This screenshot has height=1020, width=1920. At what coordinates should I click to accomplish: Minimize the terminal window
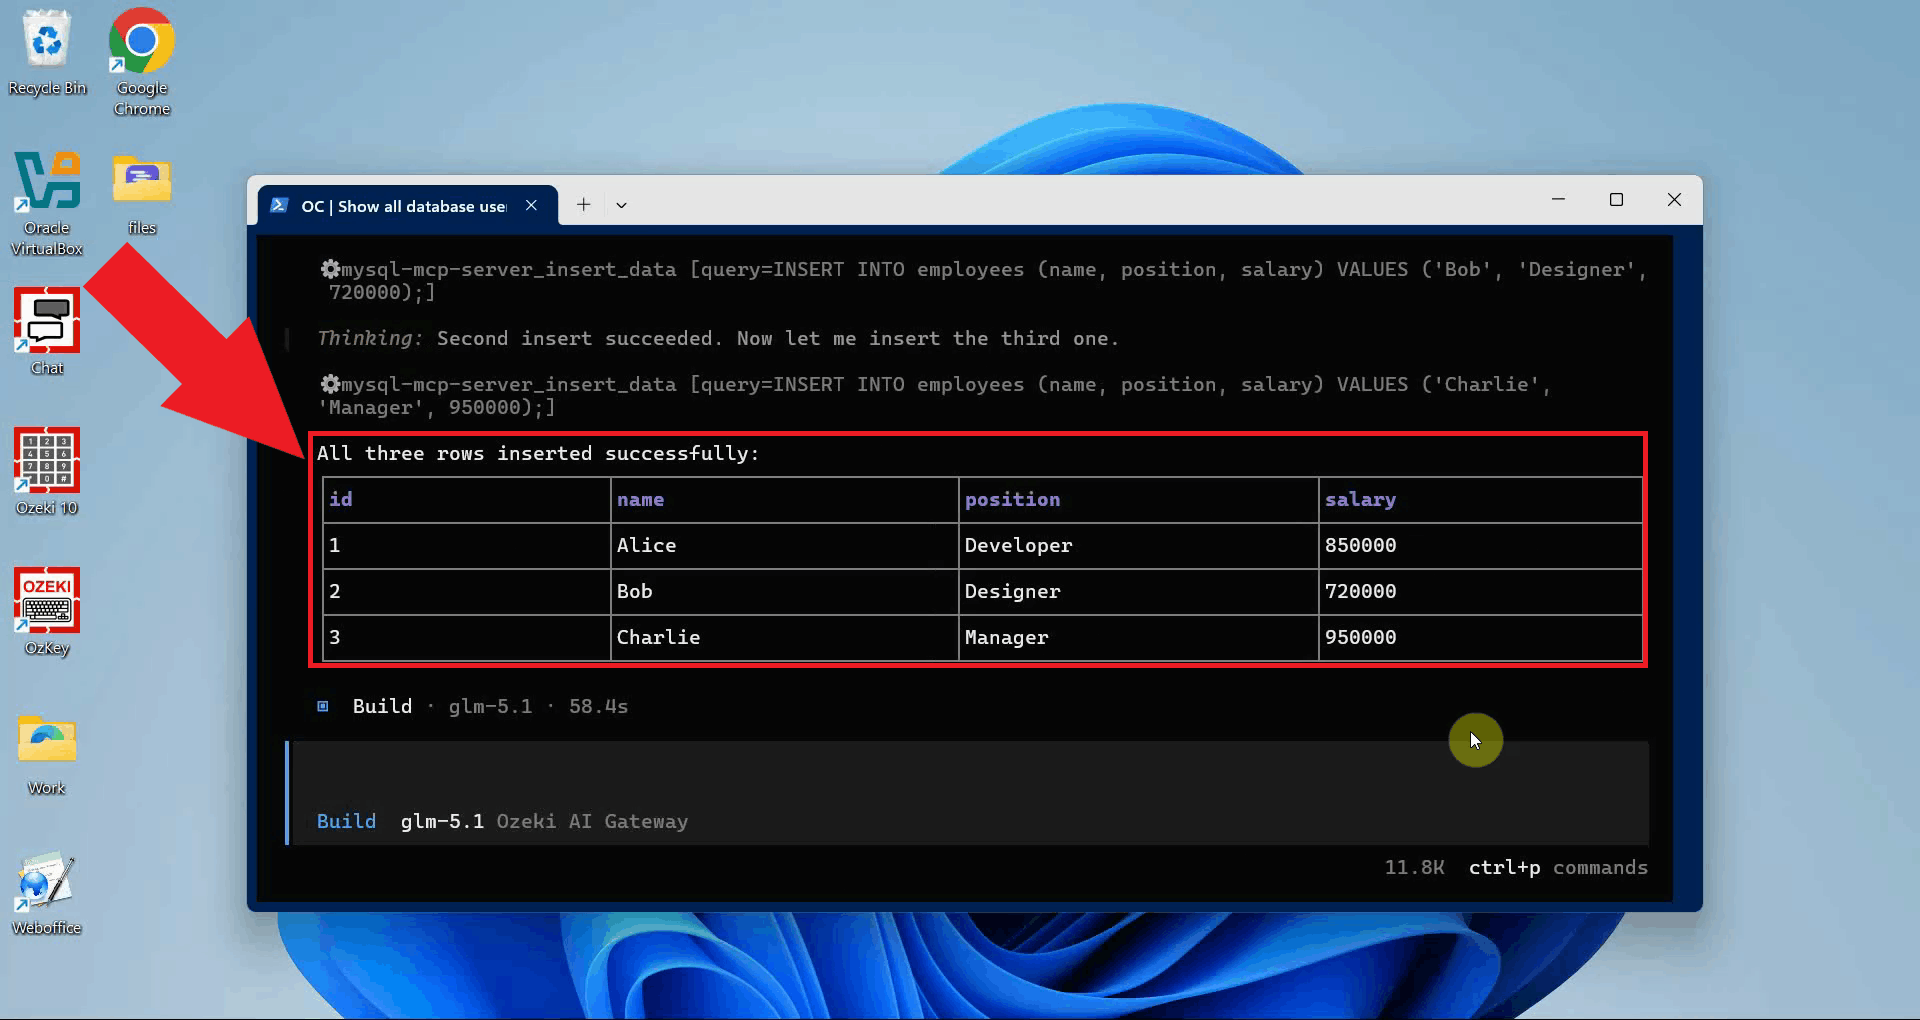(1558, 200)
